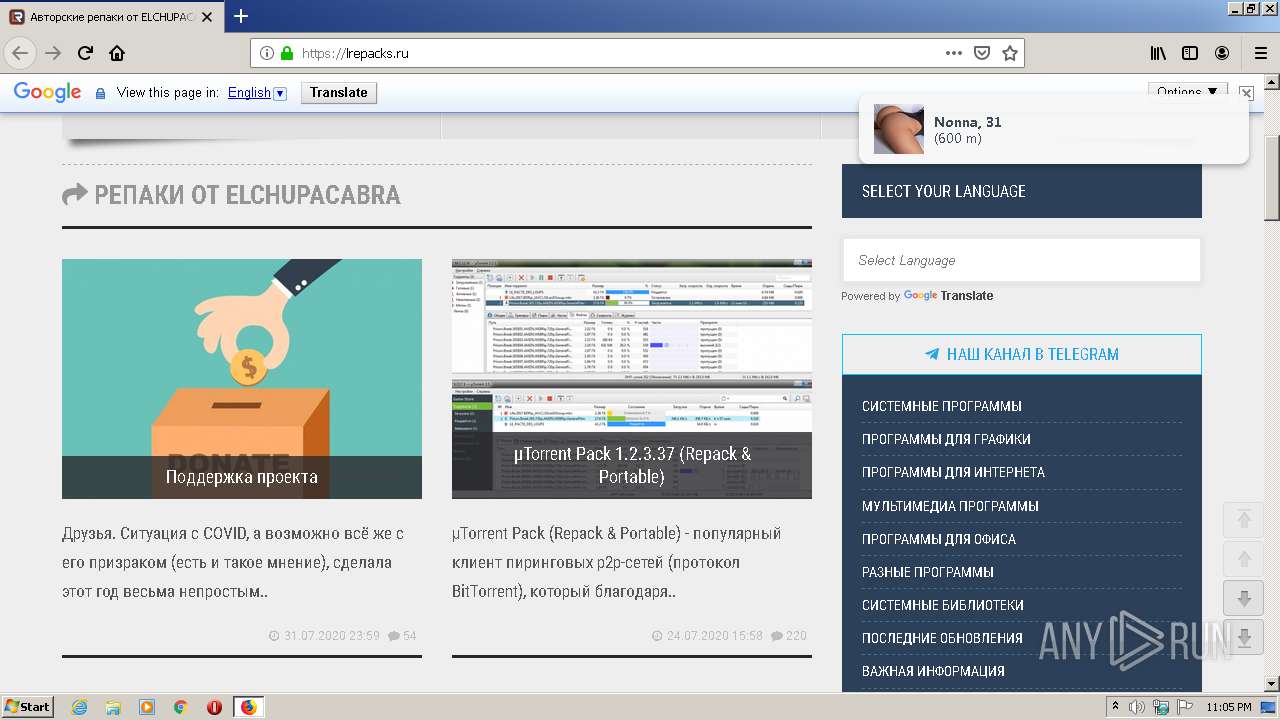Open the ПРОГРАММЫ ДЛЯ ОФИСА category

coord(939,539)
